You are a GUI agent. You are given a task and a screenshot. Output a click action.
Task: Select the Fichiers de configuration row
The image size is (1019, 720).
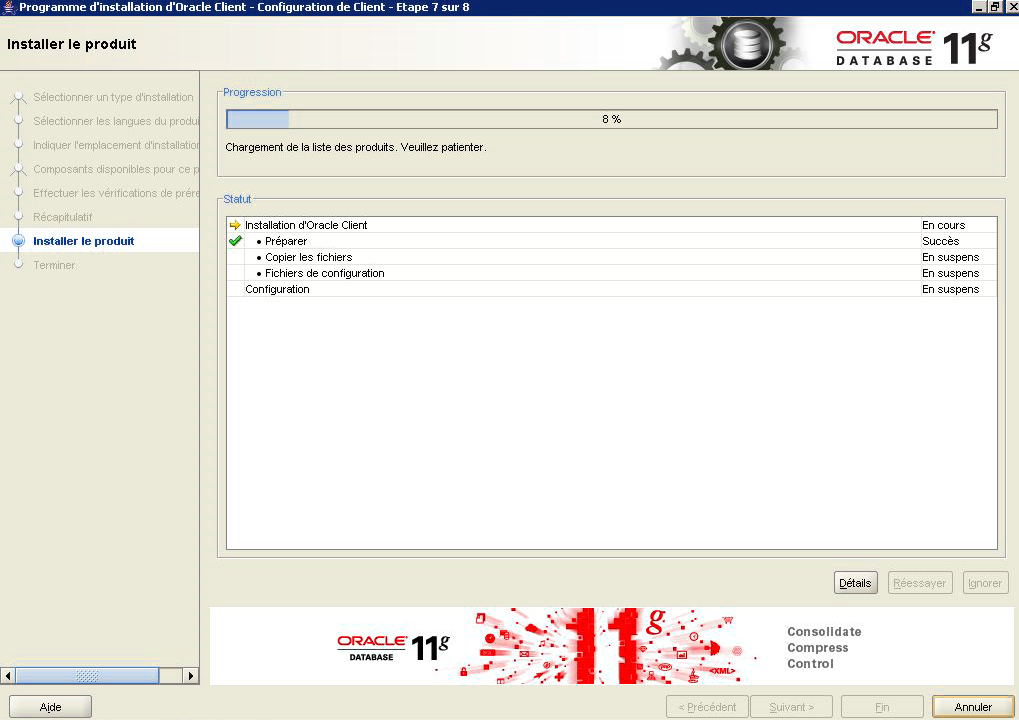612,273
